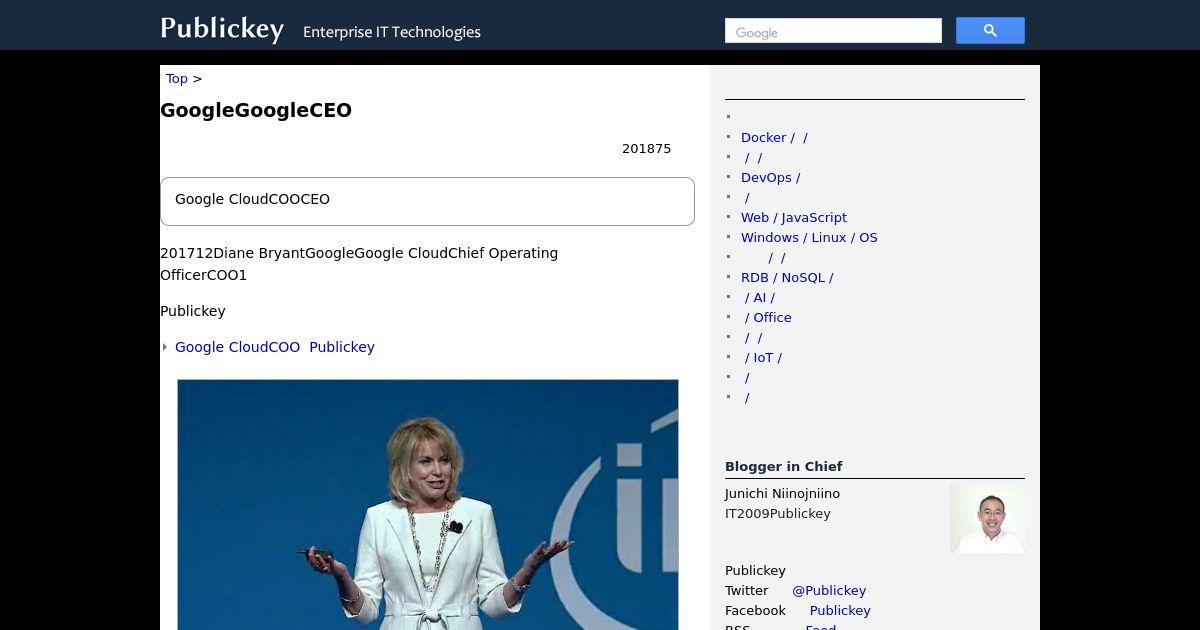Open the Web / JavaScript category
The image size is (1200, 630).
pos(794,217)
